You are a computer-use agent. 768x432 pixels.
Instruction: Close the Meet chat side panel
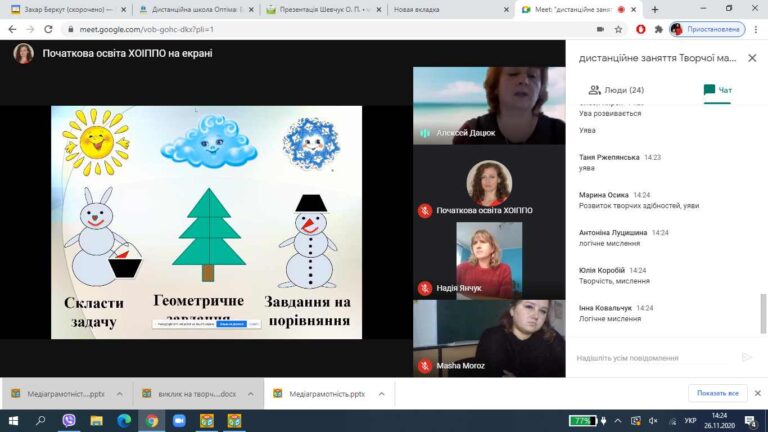coord(752,58)
